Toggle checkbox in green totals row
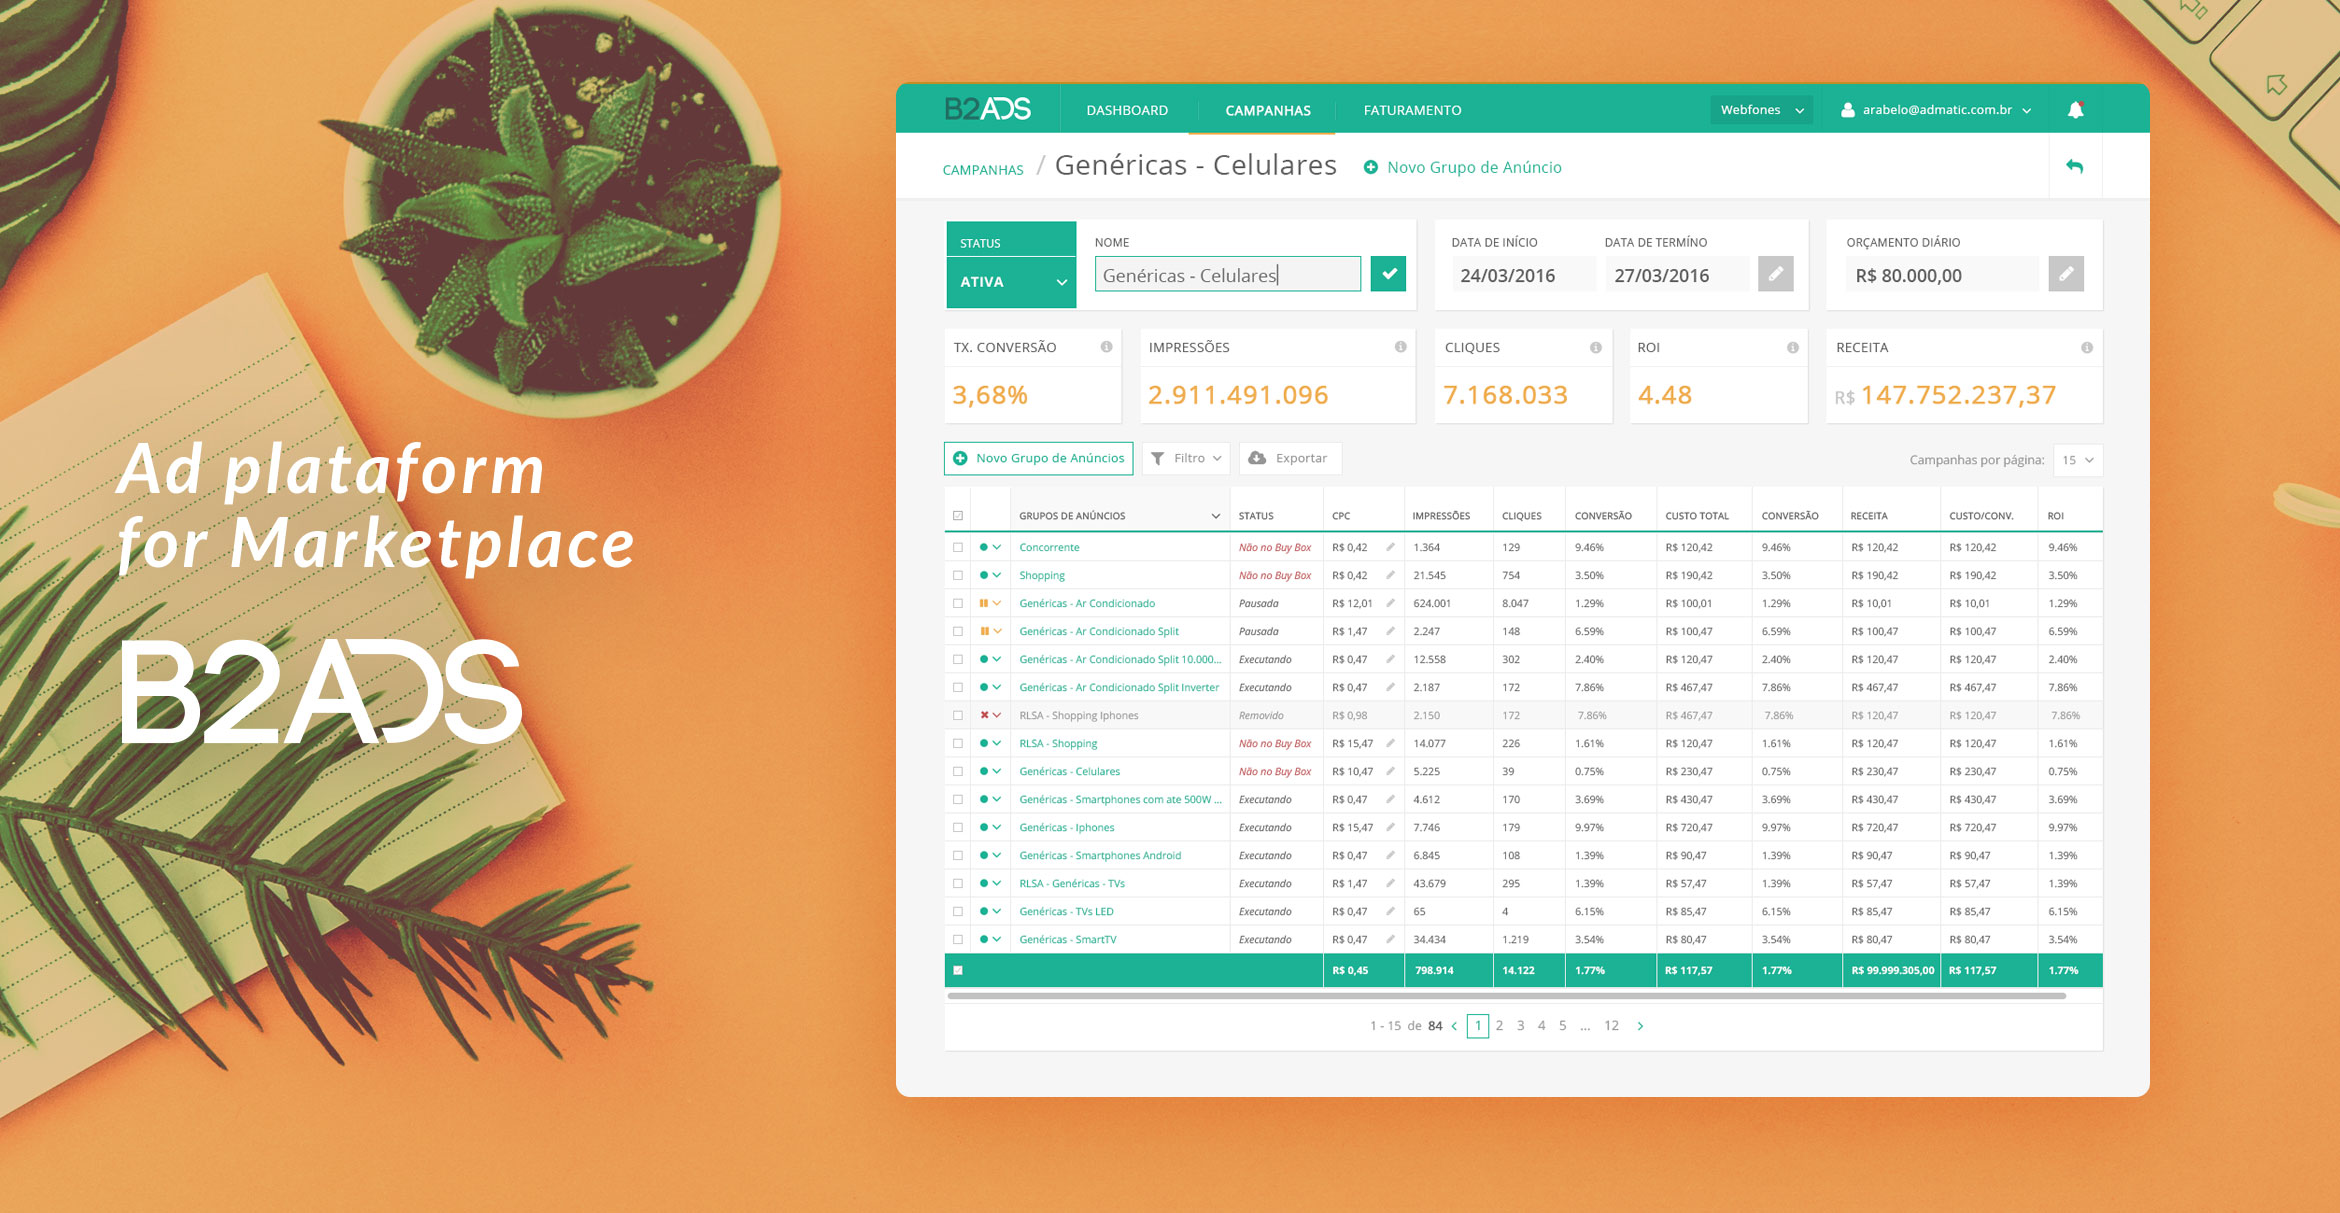2340x1213 pixels. point(958,970)
